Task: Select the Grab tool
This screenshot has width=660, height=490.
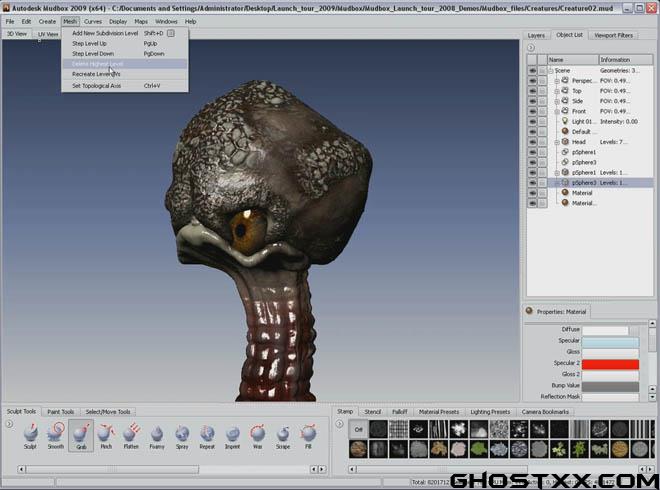Action: (81, 436)
